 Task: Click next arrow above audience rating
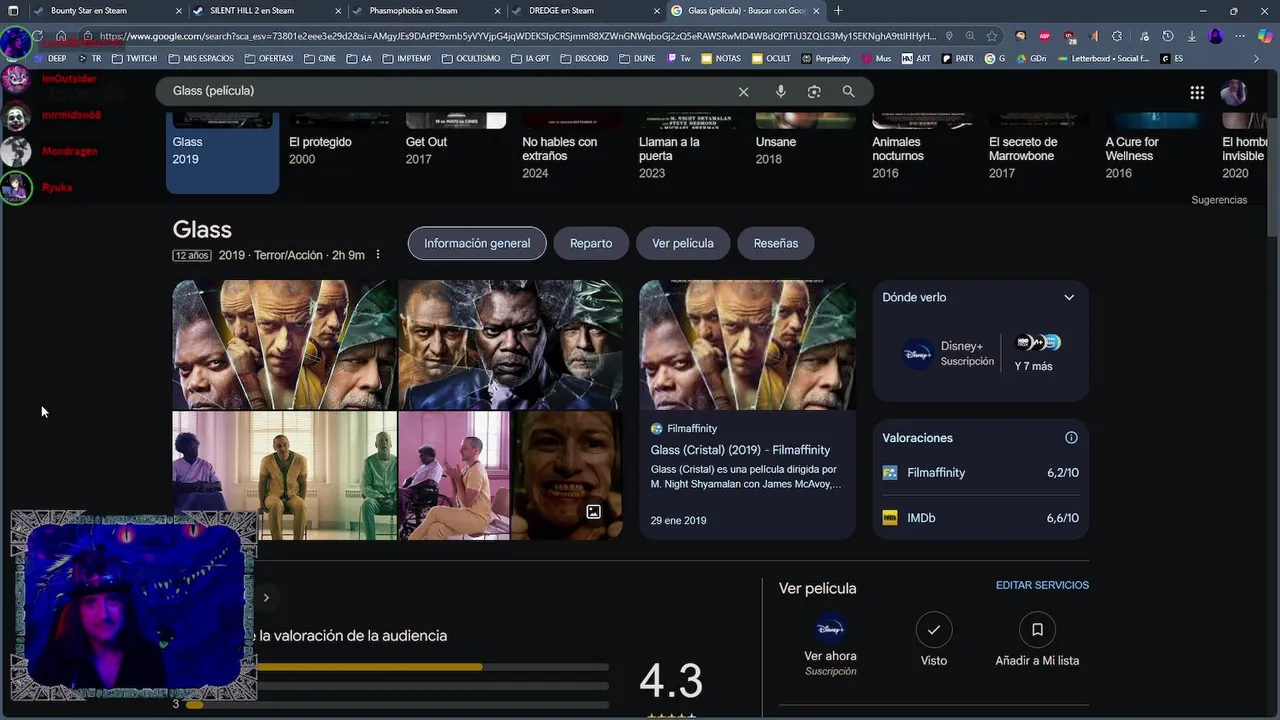pos(266,597)
